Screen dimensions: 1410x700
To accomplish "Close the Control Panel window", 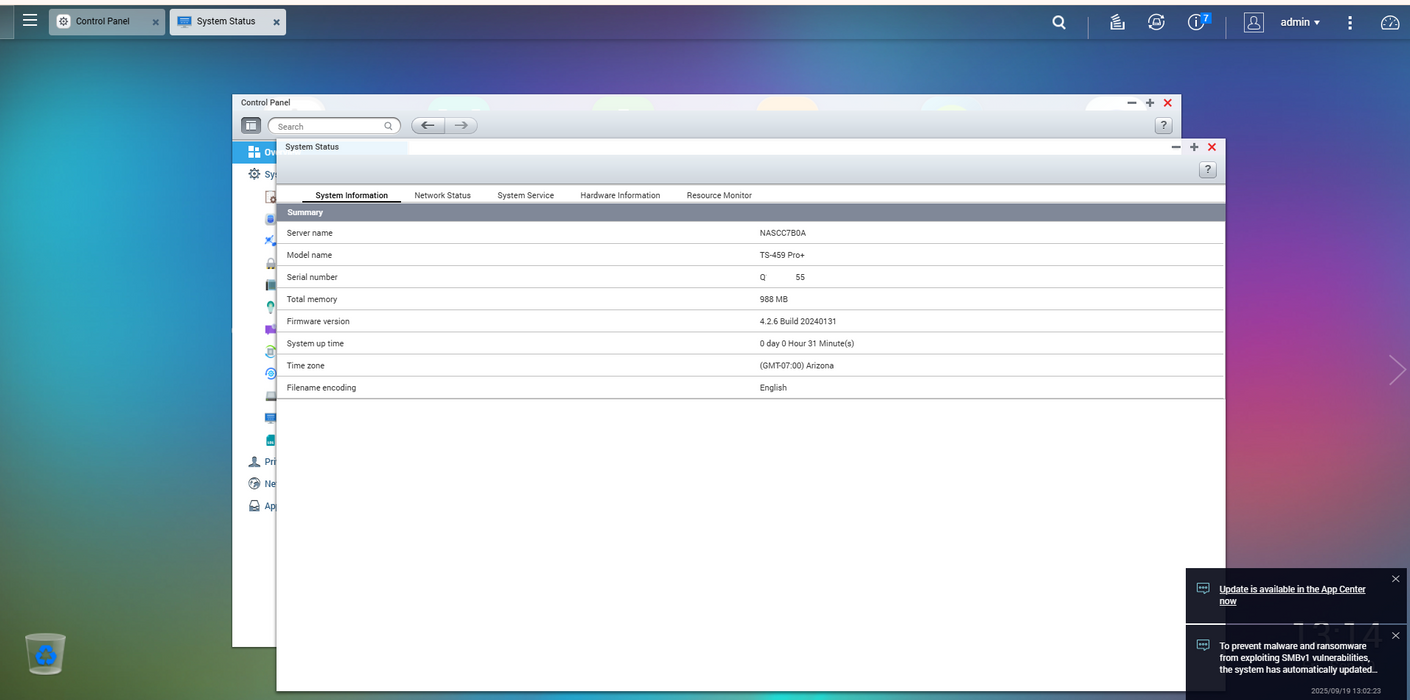I will click(1167, 103).
